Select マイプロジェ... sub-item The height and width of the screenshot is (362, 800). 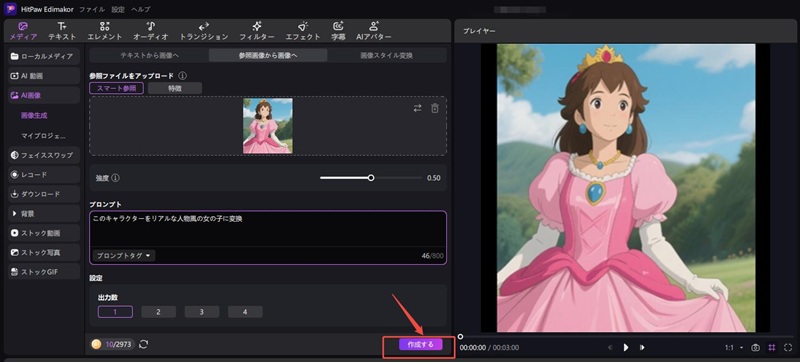pyautogui.click(x=43, y=136)
